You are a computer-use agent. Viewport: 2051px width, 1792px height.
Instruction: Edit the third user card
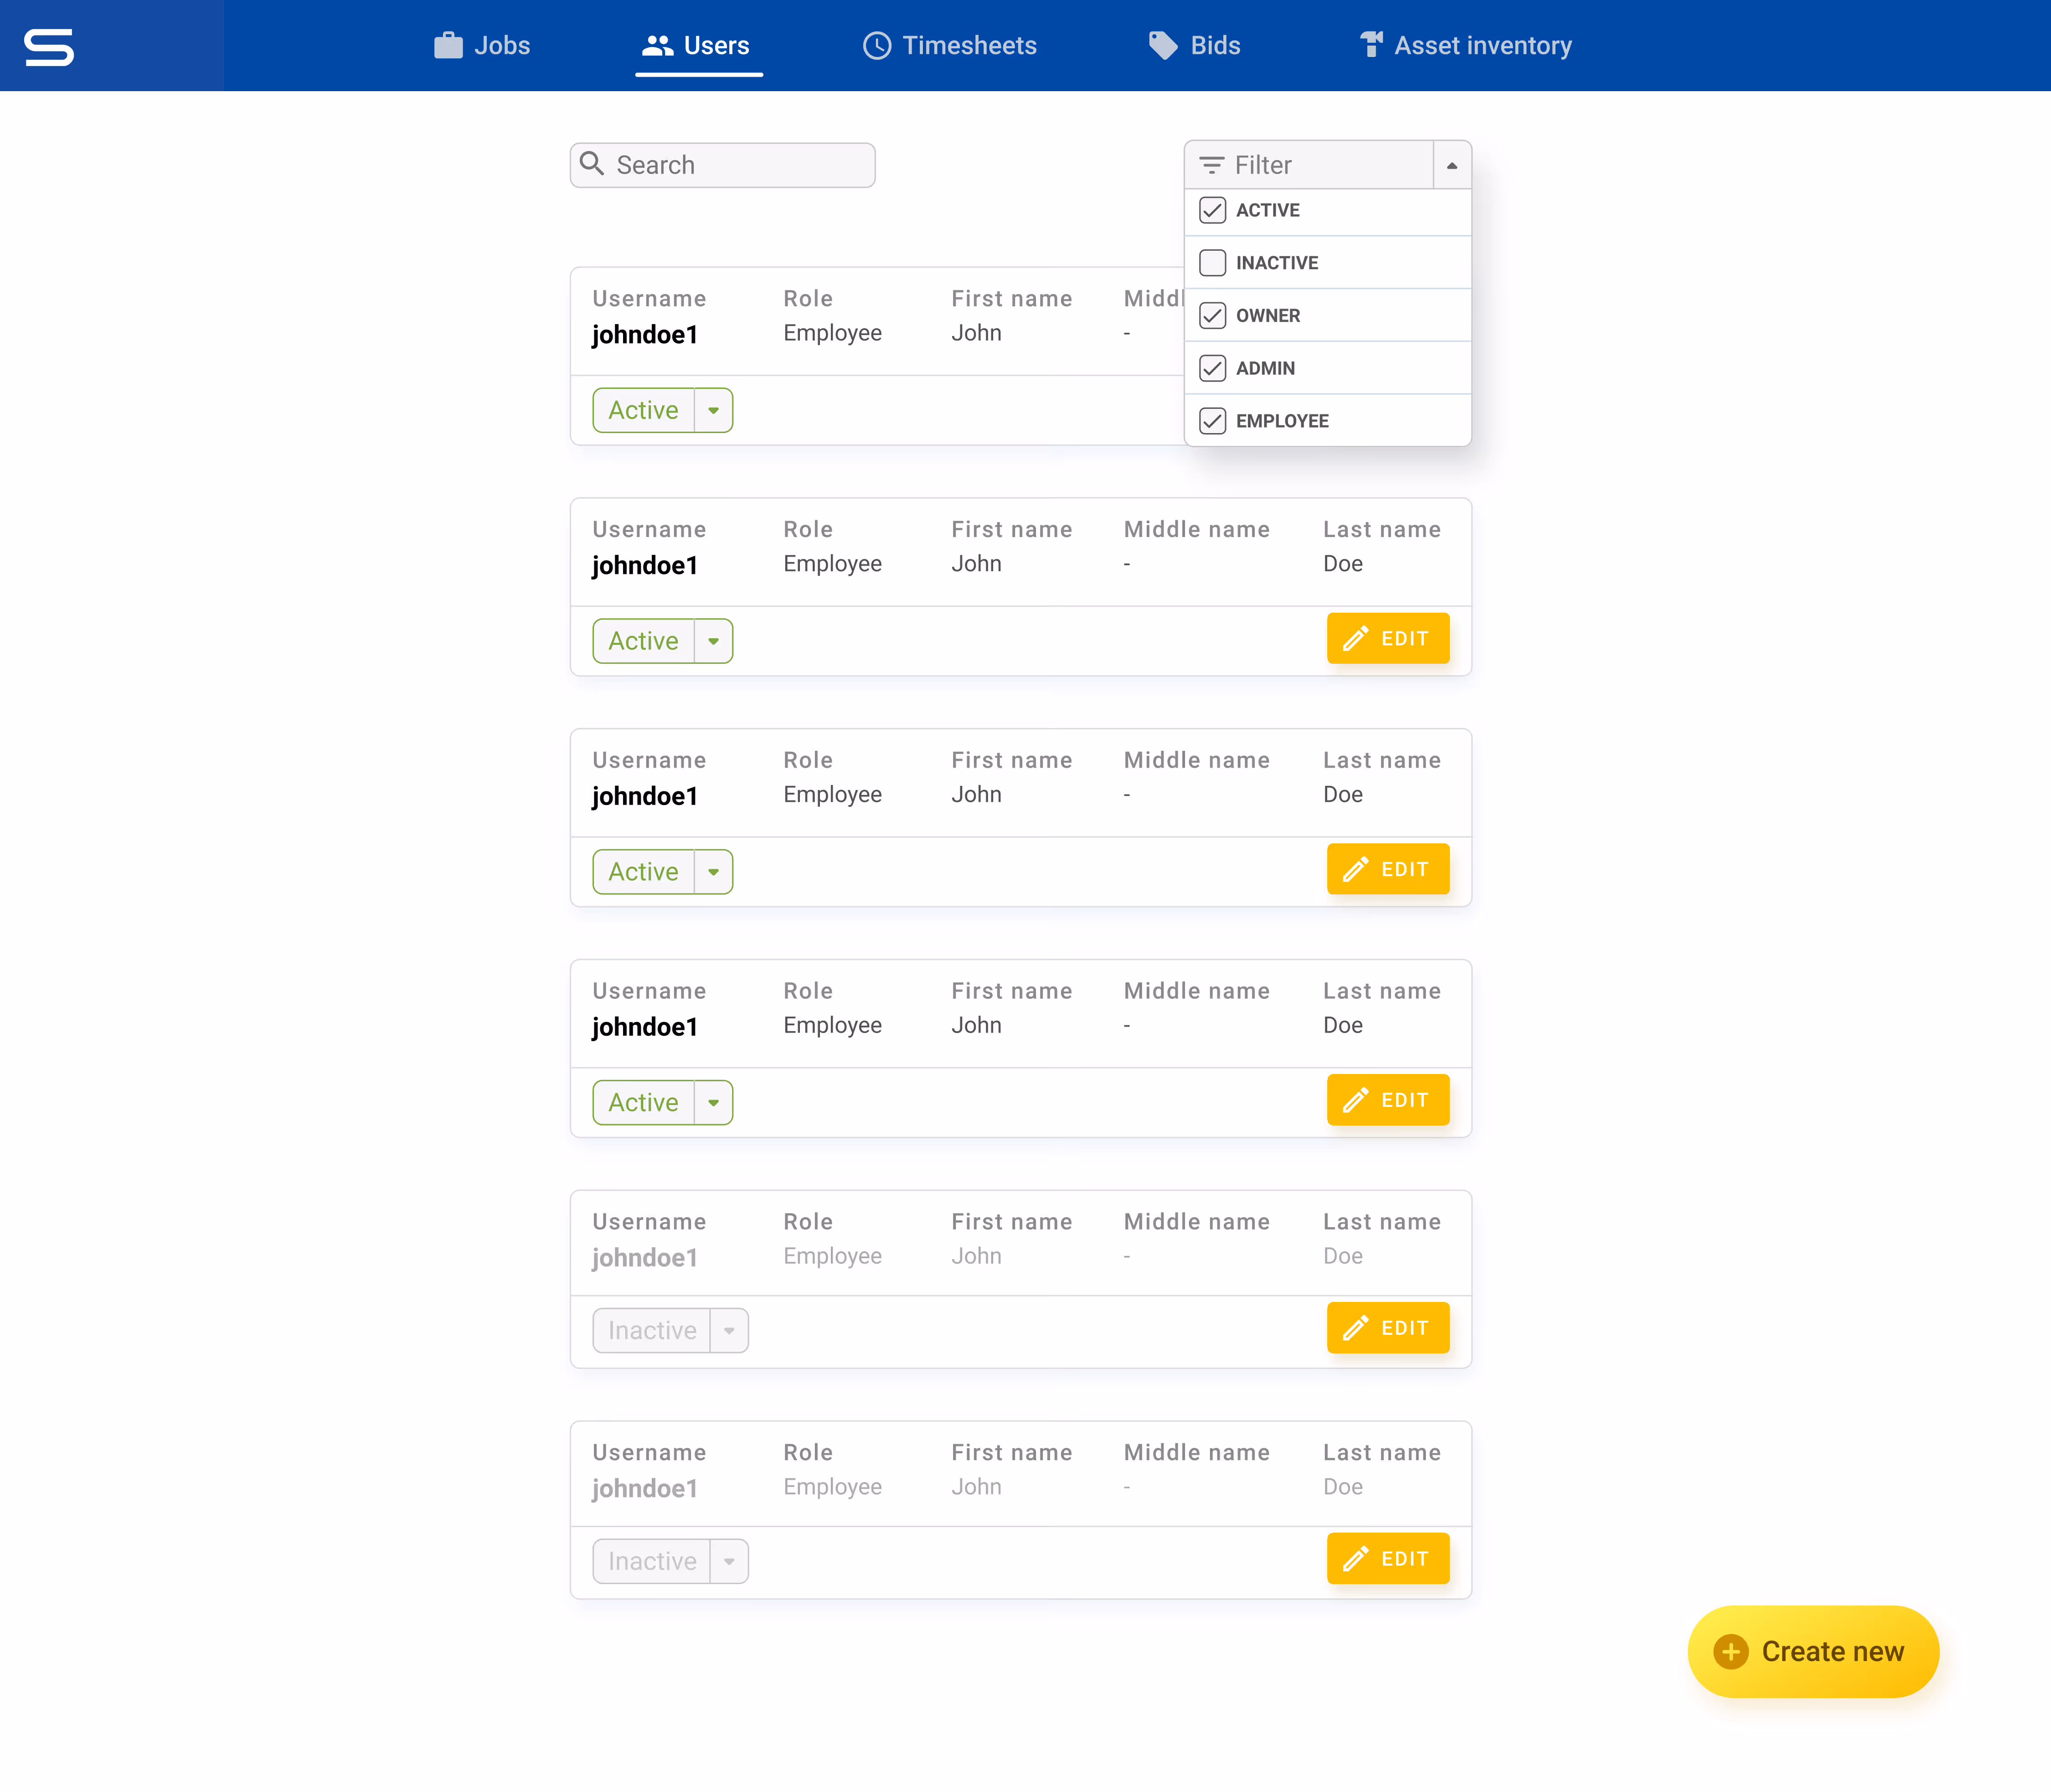(1388, 869)
